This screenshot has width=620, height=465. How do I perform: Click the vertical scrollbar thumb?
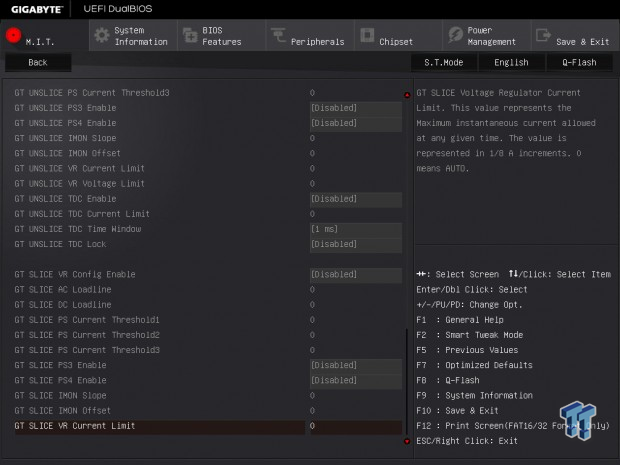[407, 382]
